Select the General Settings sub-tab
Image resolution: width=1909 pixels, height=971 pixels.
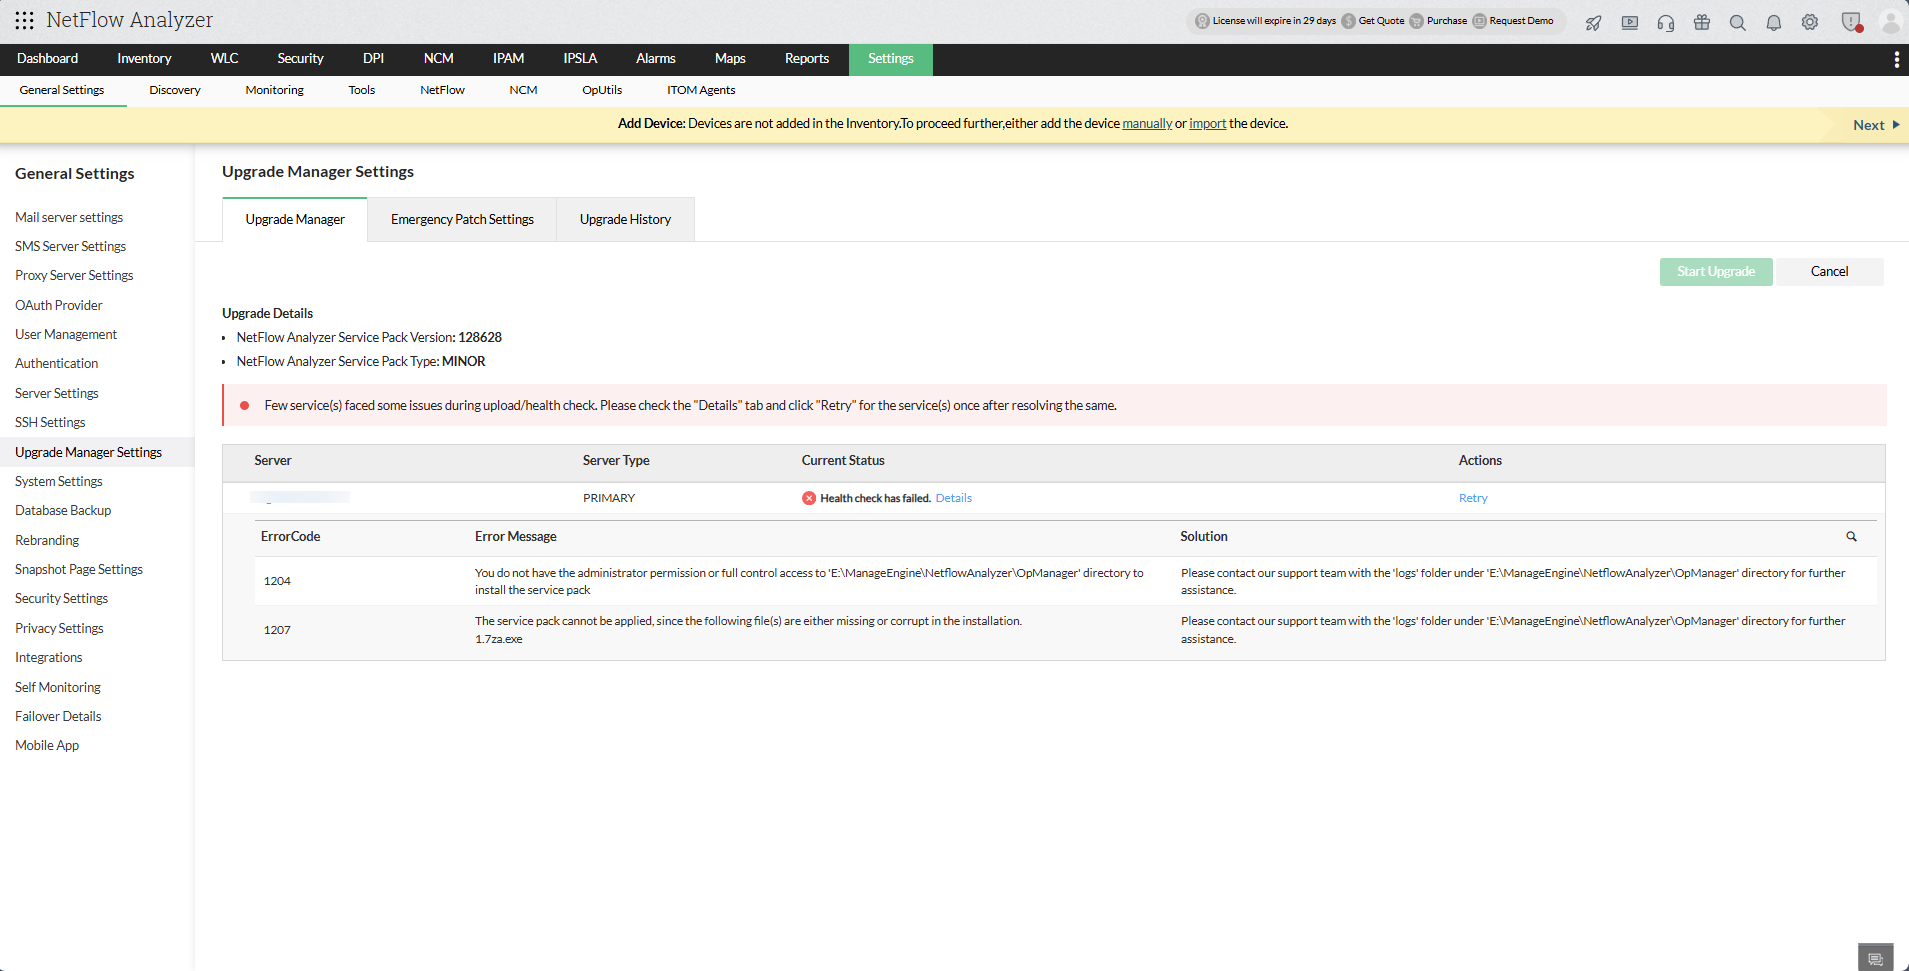[x=62, y=90]
